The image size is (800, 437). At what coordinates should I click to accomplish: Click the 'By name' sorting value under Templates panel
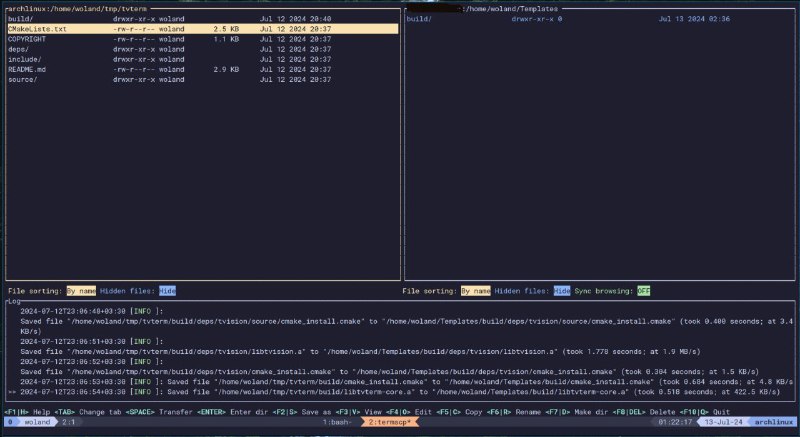(476, 291)
